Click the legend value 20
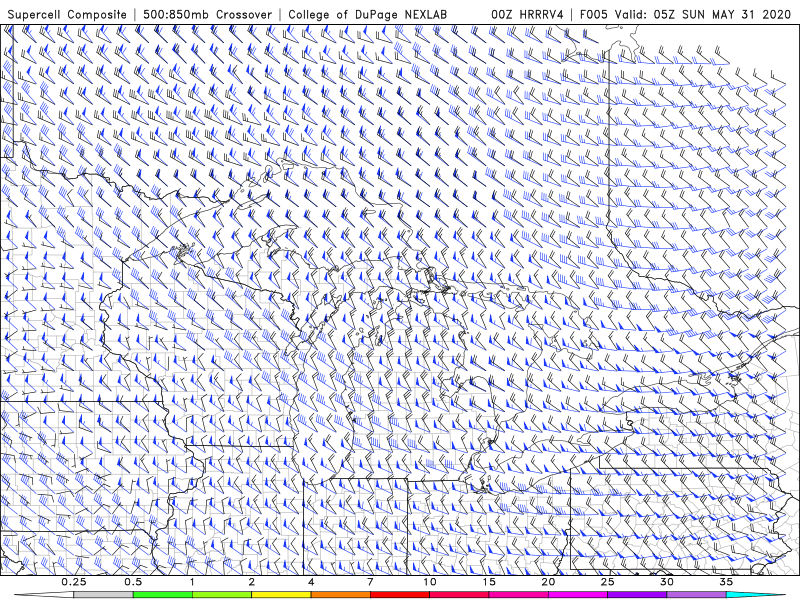This screenshot has width=800, height=600. pos(548,582)
